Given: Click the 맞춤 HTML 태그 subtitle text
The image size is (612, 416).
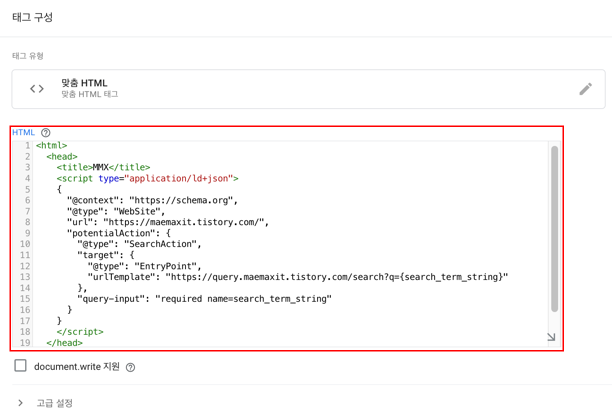Looking at the screenshot, I should [90, 94].
